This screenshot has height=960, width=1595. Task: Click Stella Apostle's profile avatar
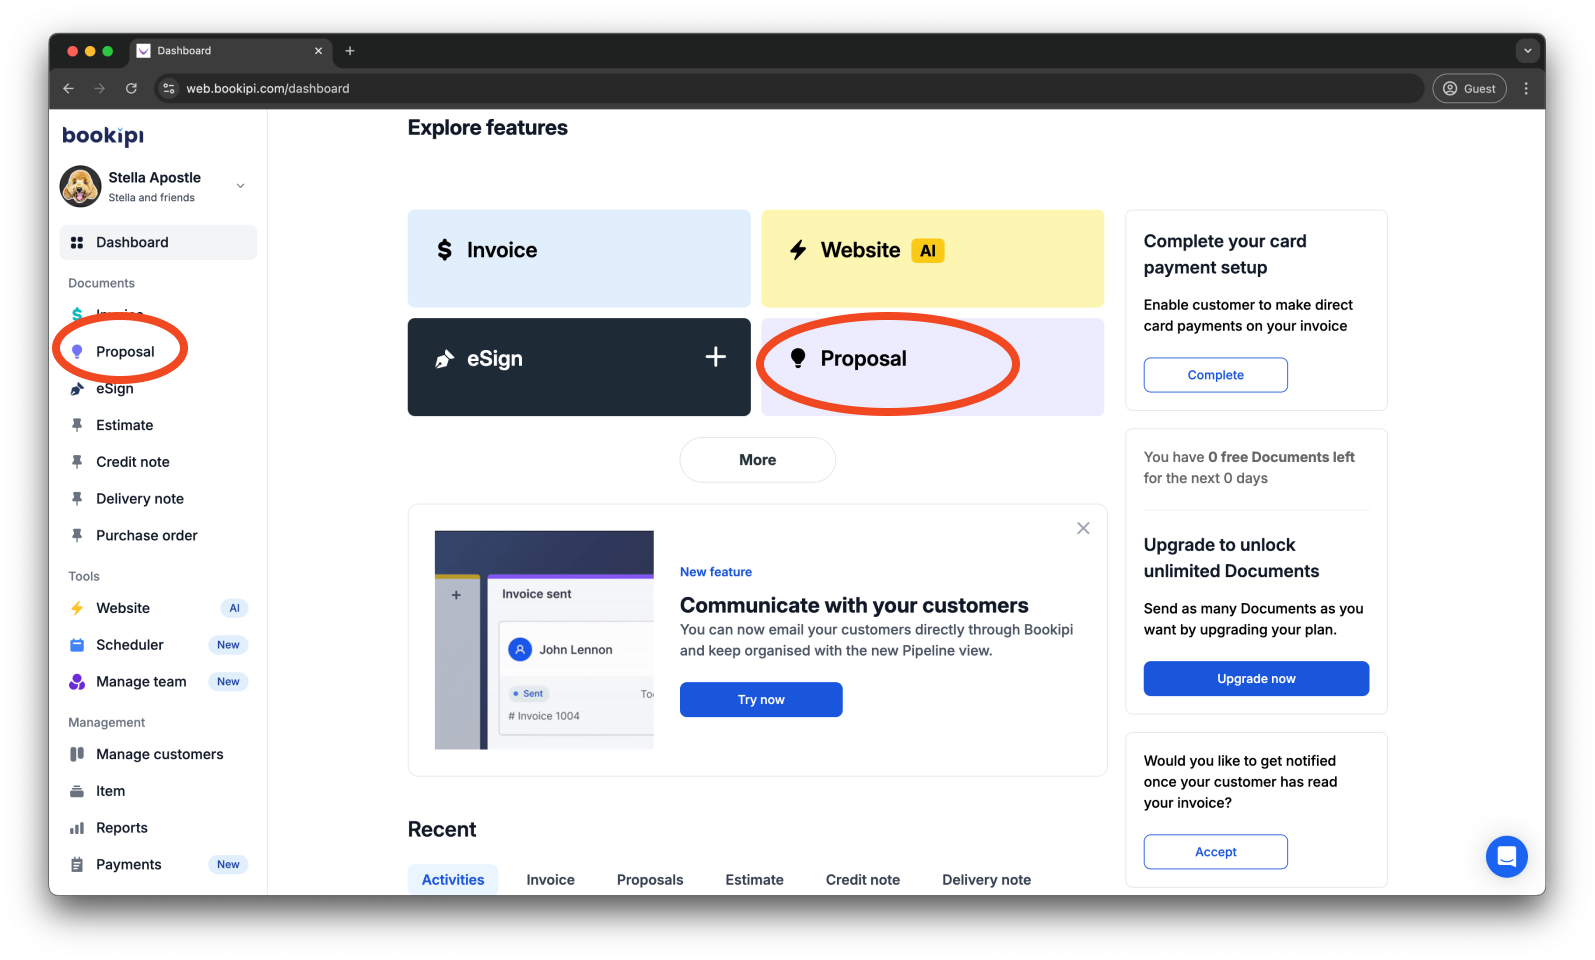coord(80,186)
